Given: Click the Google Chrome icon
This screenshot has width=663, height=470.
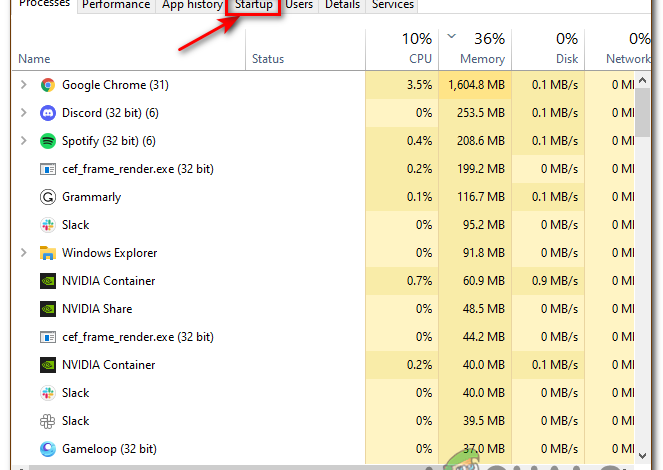Looking at the screenshot, I should [48, 85].
